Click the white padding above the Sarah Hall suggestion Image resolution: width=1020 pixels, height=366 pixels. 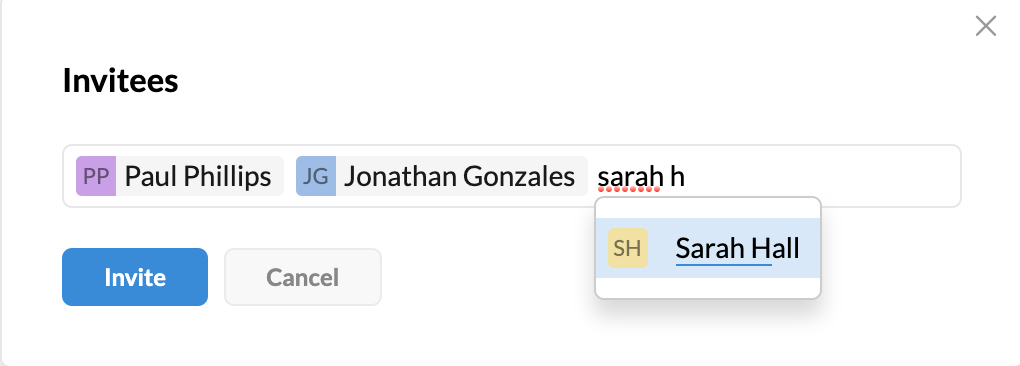(x=708, y=209)
